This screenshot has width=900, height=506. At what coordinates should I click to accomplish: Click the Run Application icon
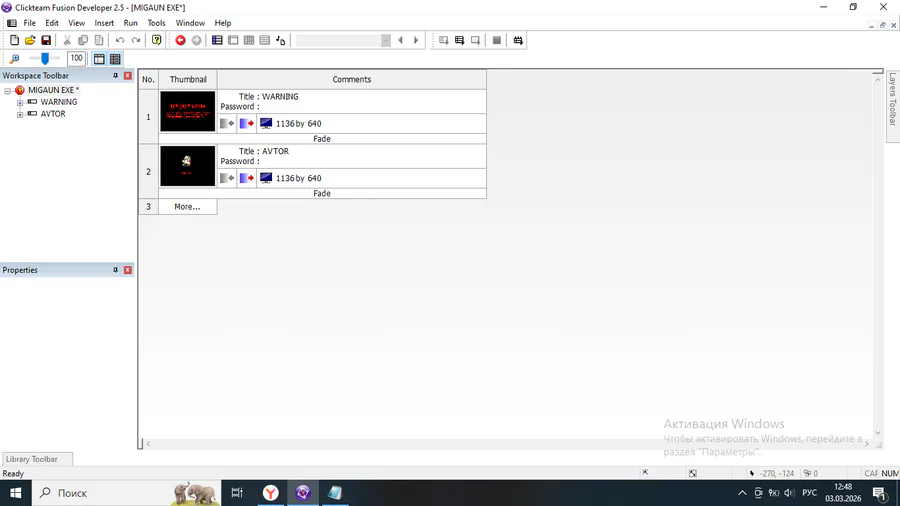(x=460, y=40)
